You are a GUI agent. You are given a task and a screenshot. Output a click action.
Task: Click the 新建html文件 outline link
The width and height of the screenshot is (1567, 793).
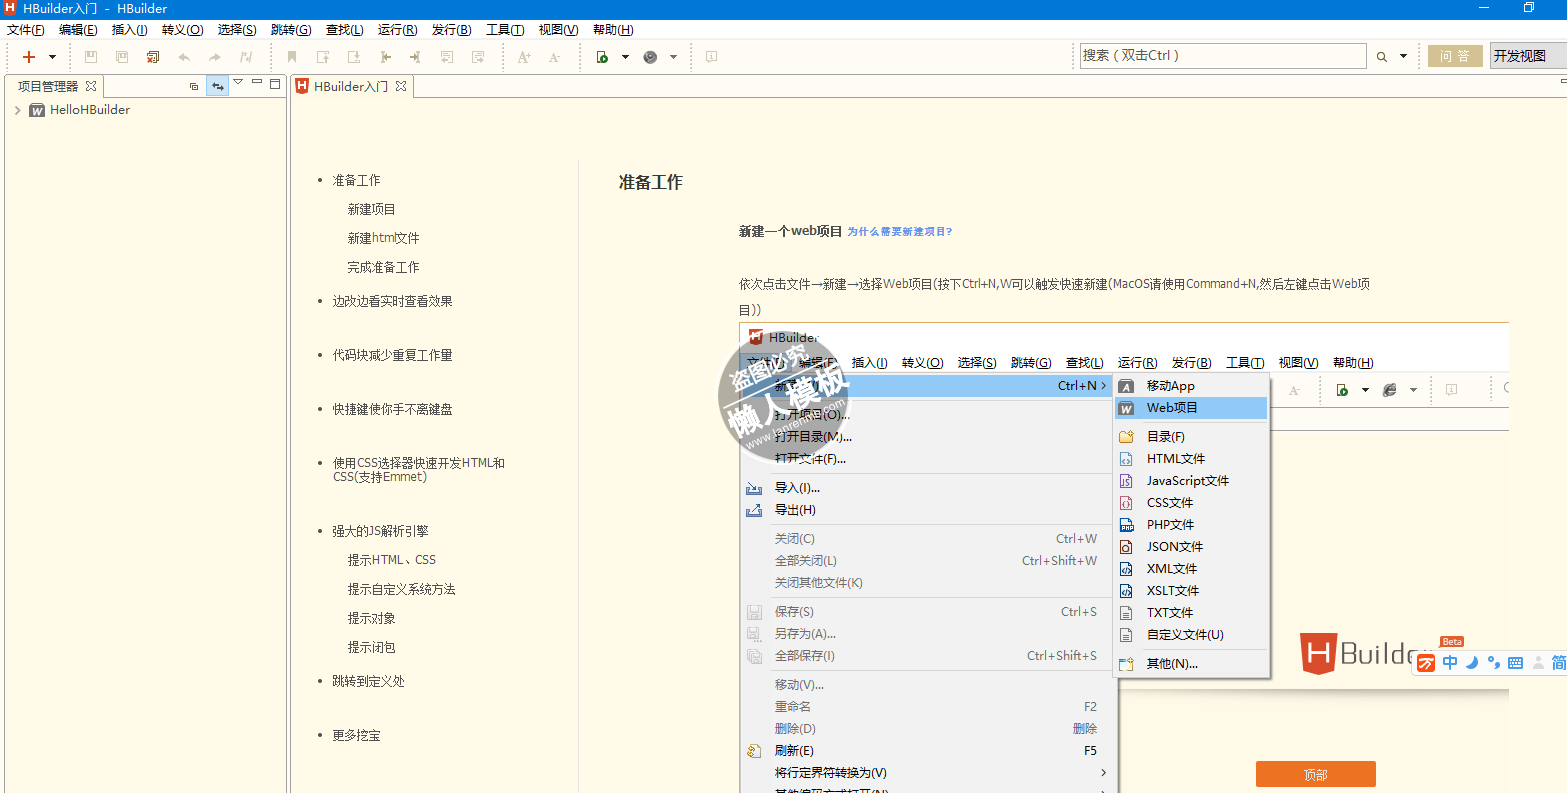[384, 238]
